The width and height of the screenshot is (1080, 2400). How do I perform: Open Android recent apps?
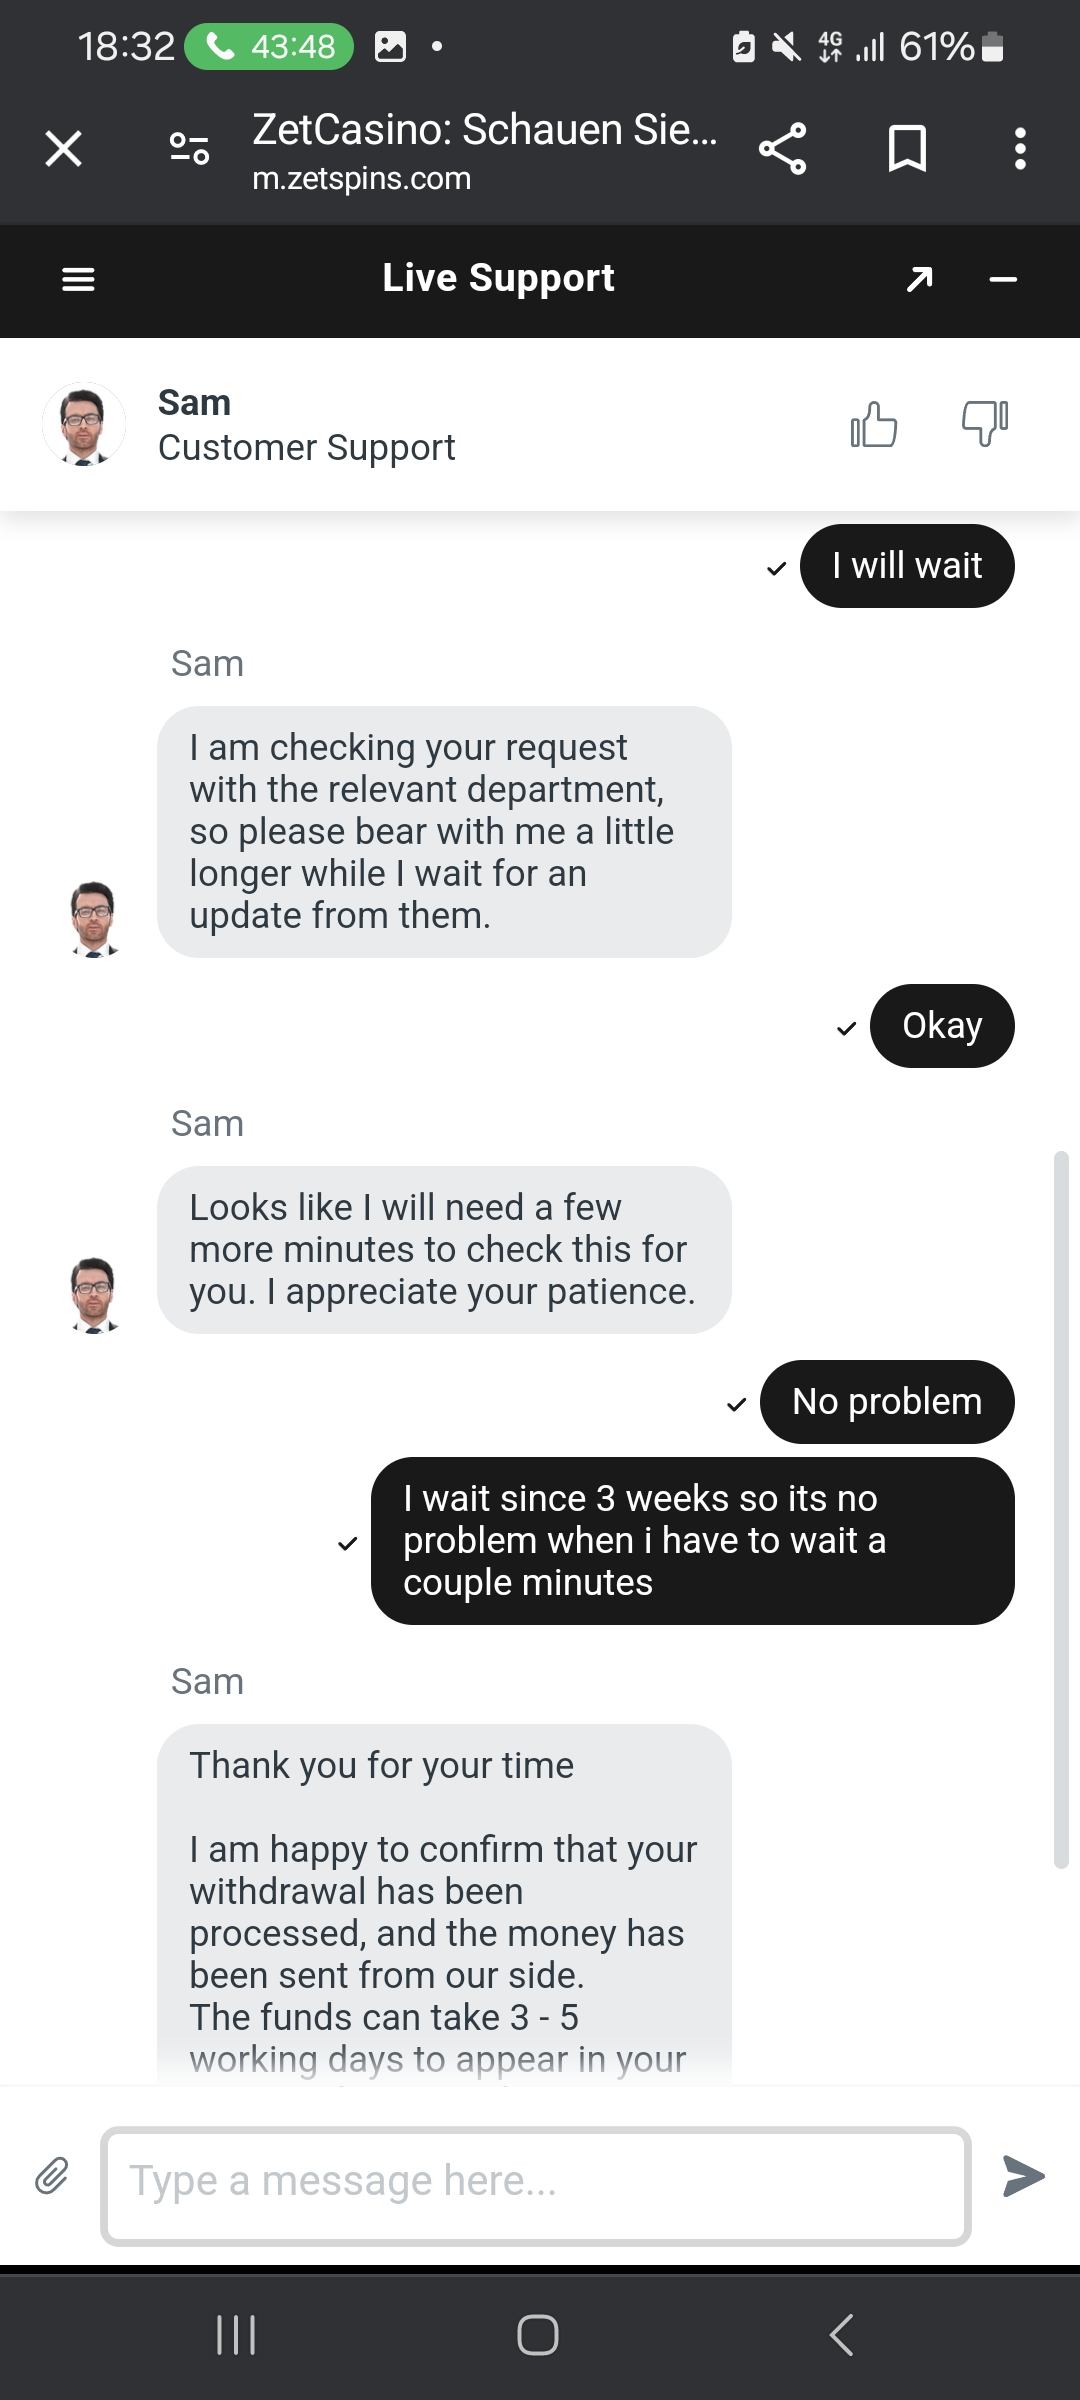(236, 2335)
